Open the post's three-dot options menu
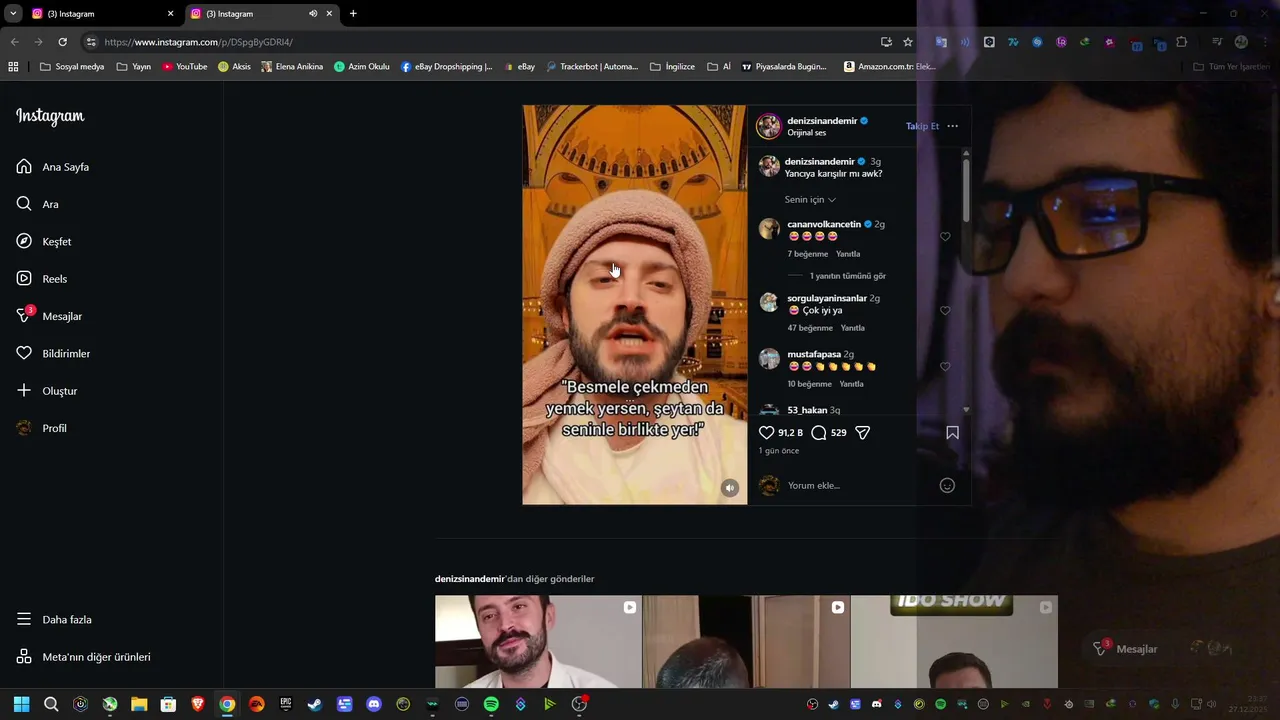The height and width of the screenshot is (720, 1280). [x=952, y=126]
